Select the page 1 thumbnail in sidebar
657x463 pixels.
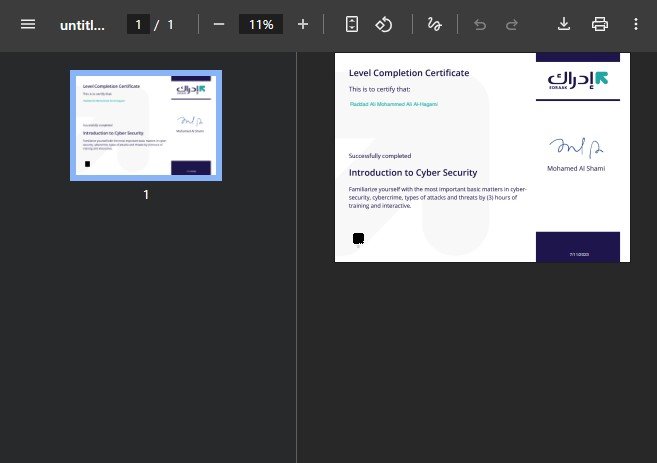(146, 125)
